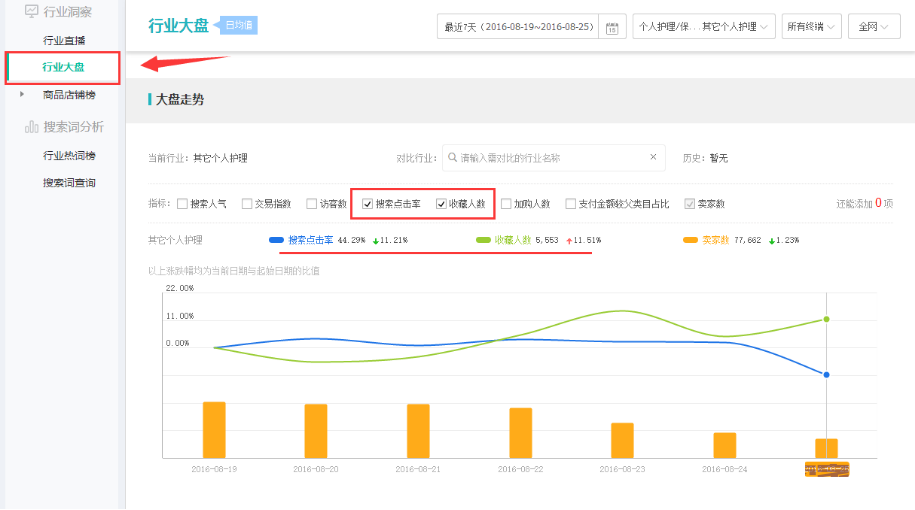915x510 pixels.
Task: Focus the compare industry name input field
Action: (x=553, y=158)
